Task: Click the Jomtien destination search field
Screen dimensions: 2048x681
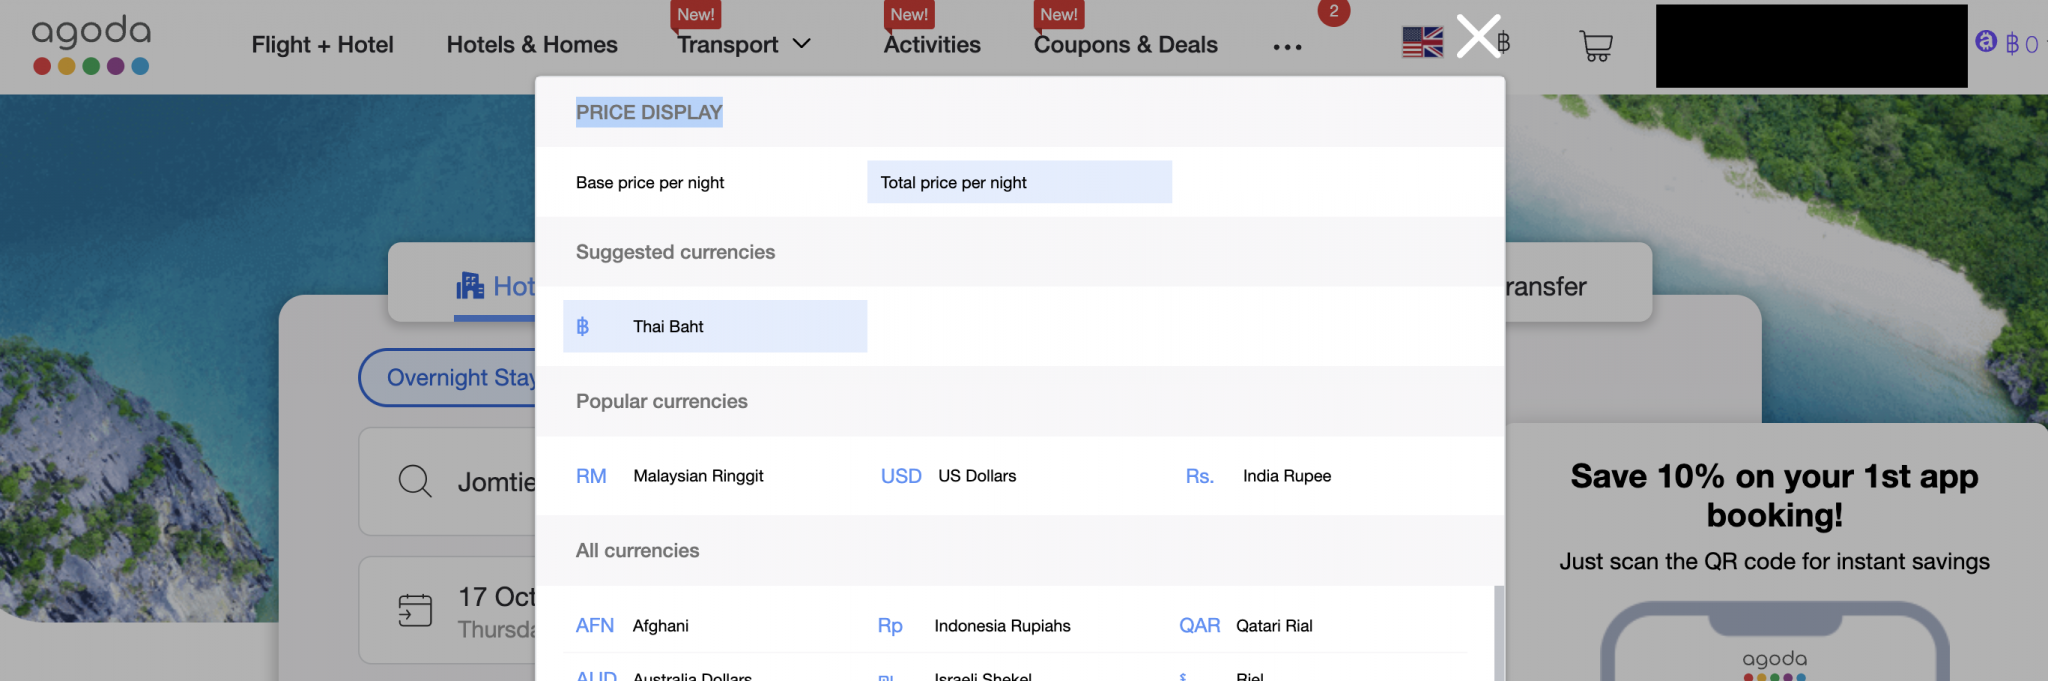Action: (x=448, y=481)
